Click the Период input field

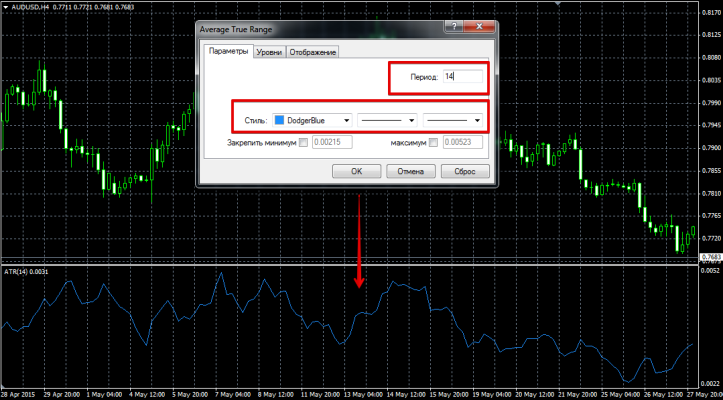click(x=463, y=76)
